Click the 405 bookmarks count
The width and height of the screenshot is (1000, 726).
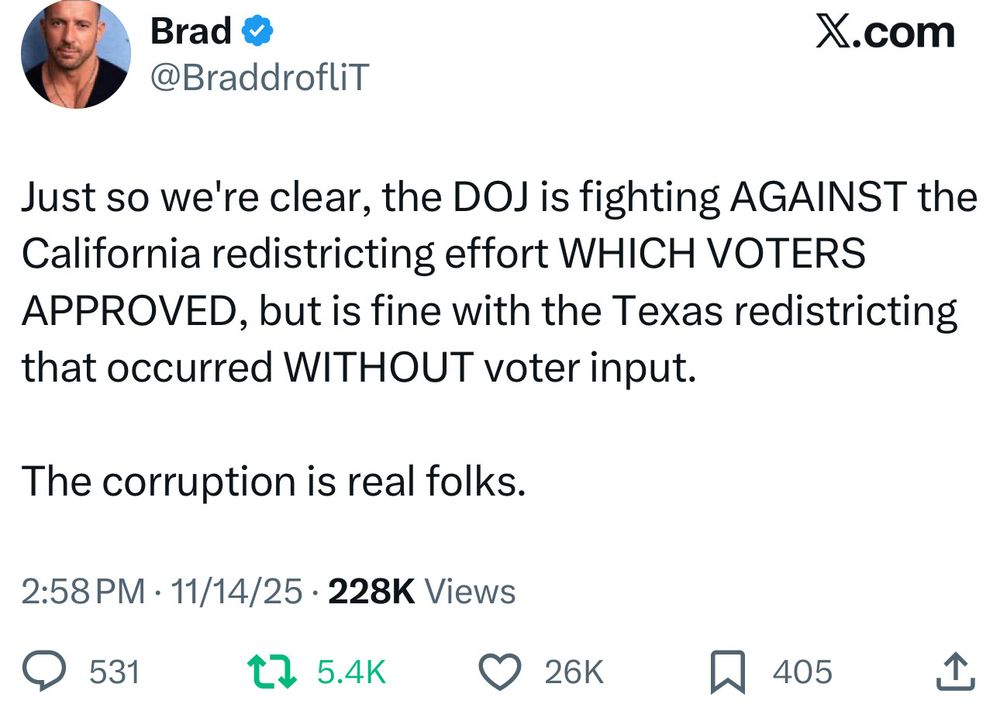802,672
